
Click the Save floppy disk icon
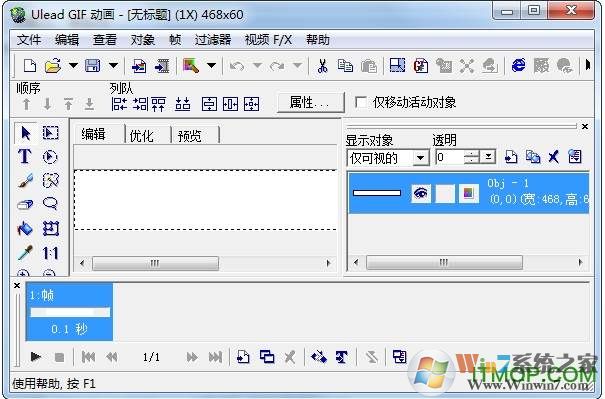pyautogui.click(x=93, y=66)
